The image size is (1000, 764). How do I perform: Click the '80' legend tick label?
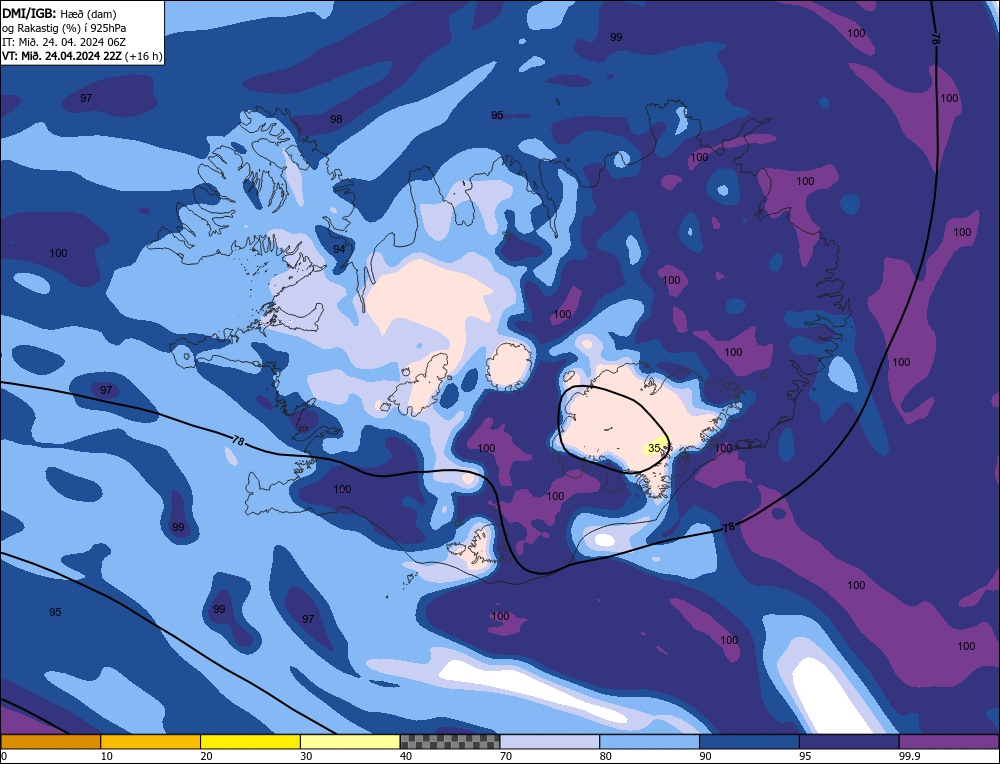click(x=606, y=756)
